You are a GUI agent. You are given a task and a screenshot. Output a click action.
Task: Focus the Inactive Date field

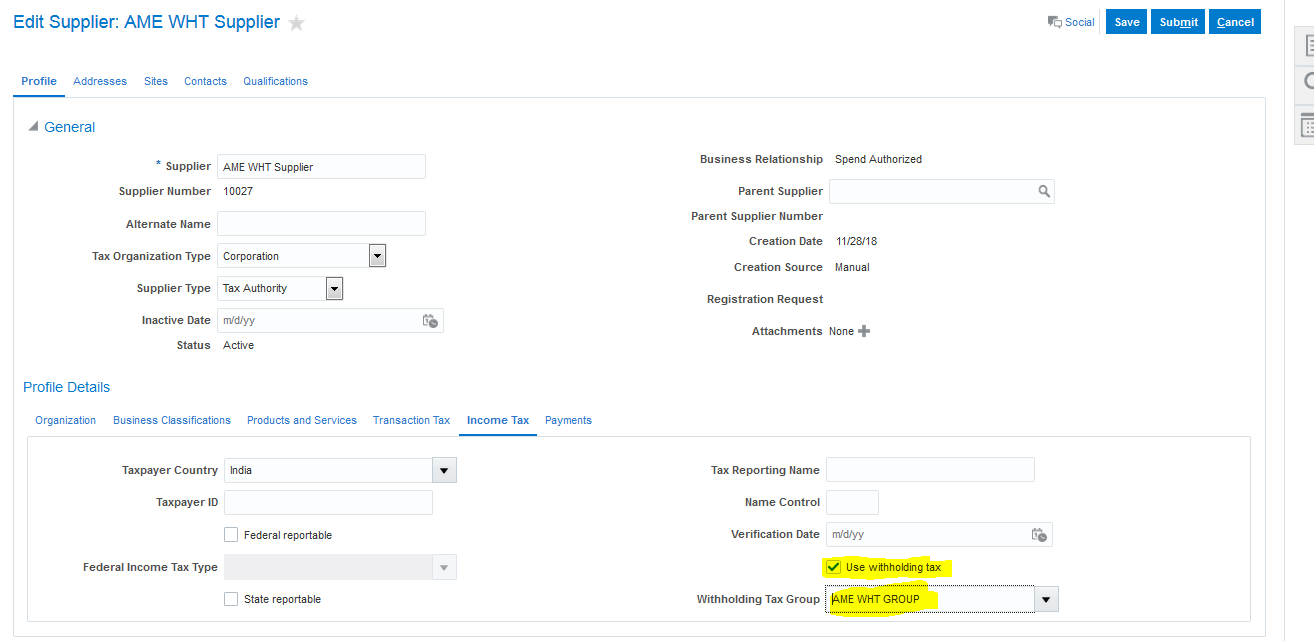pos(318,321)
